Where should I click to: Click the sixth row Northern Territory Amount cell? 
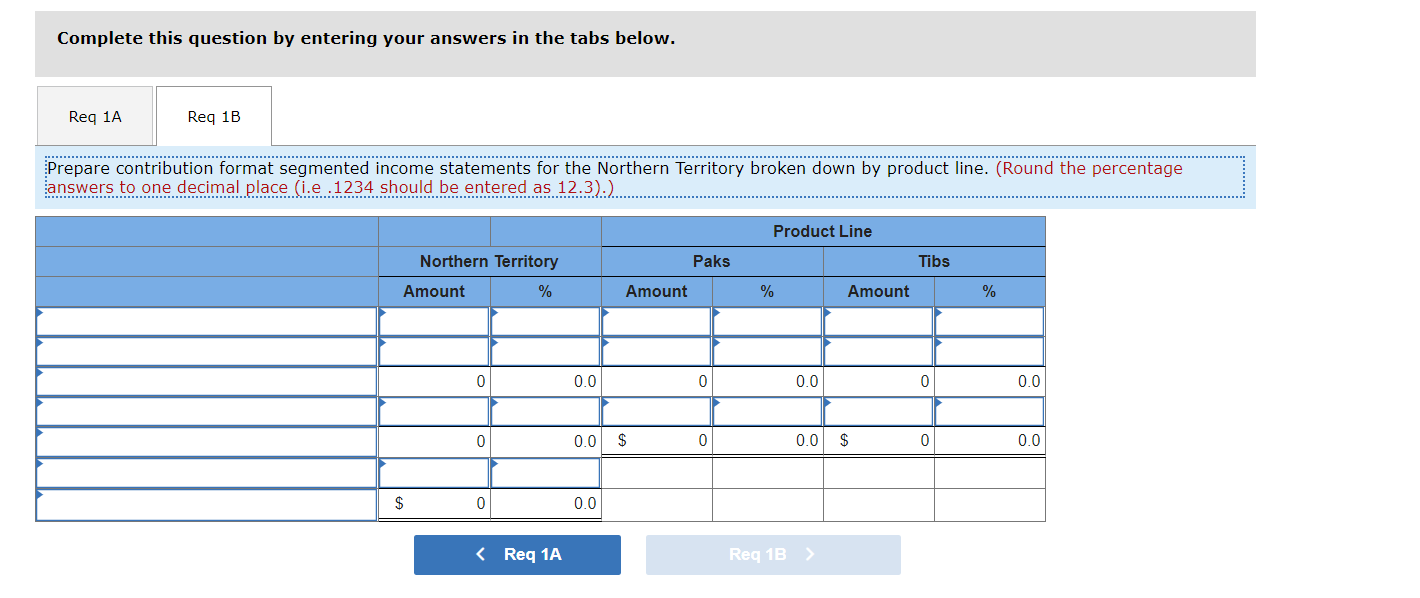click(434, 471)
